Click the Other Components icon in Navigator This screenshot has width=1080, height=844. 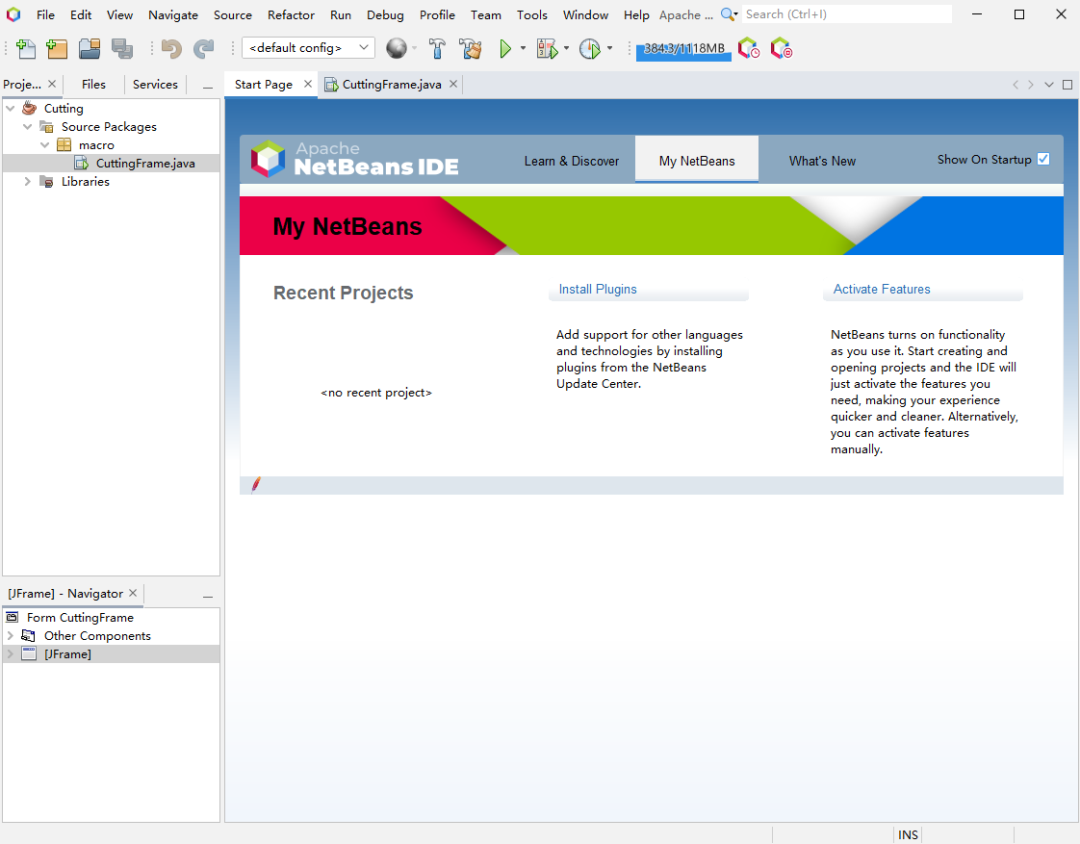click(28, 635)
